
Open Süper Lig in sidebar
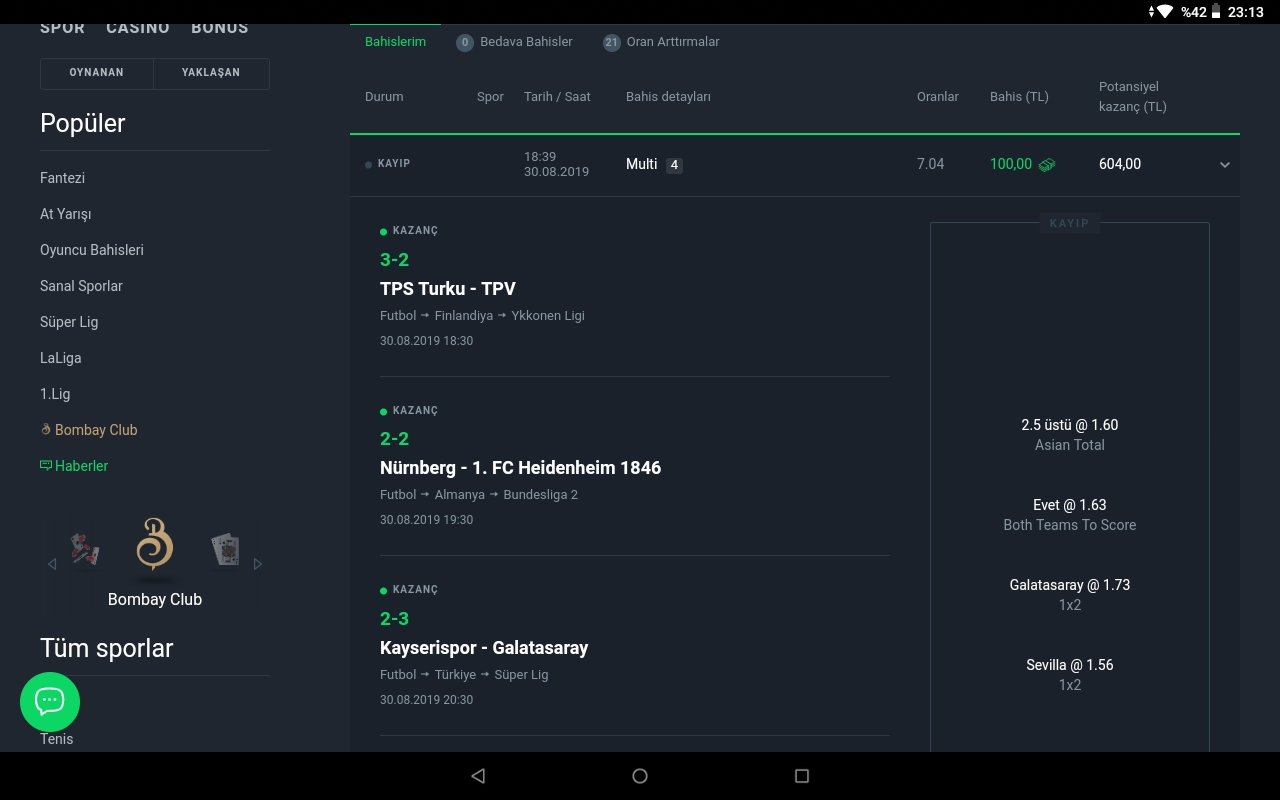click(69, 322)
